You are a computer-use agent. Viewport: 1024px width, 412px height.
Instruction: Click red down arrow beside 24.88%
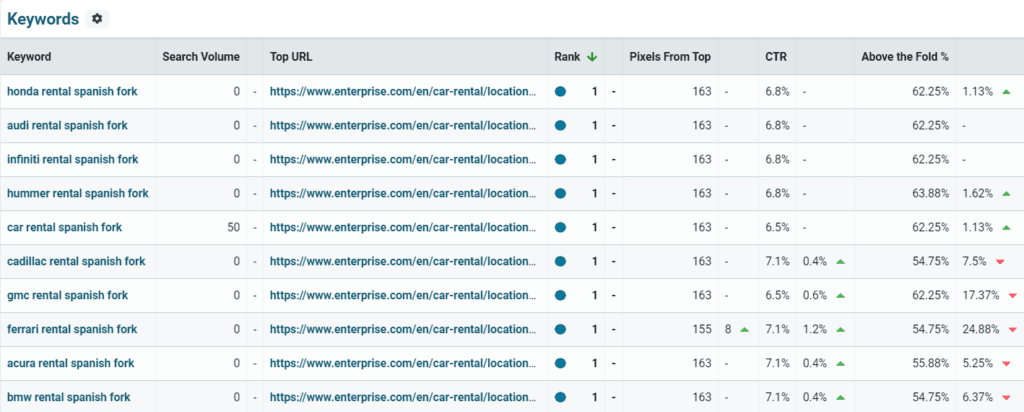click(x=1012, y=330)
